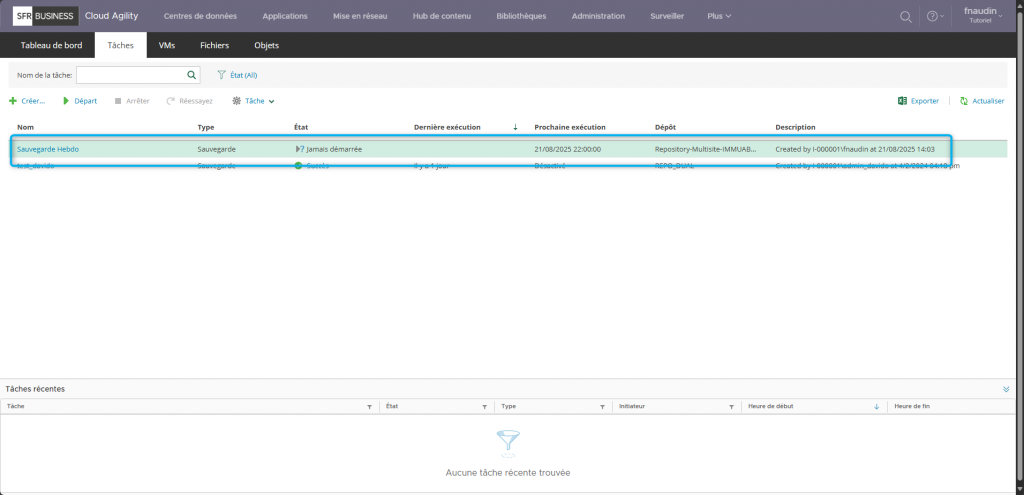Screen dimensions: 1024x495
Task: Open Mise en réseau menu
Action: pos(360,16)
